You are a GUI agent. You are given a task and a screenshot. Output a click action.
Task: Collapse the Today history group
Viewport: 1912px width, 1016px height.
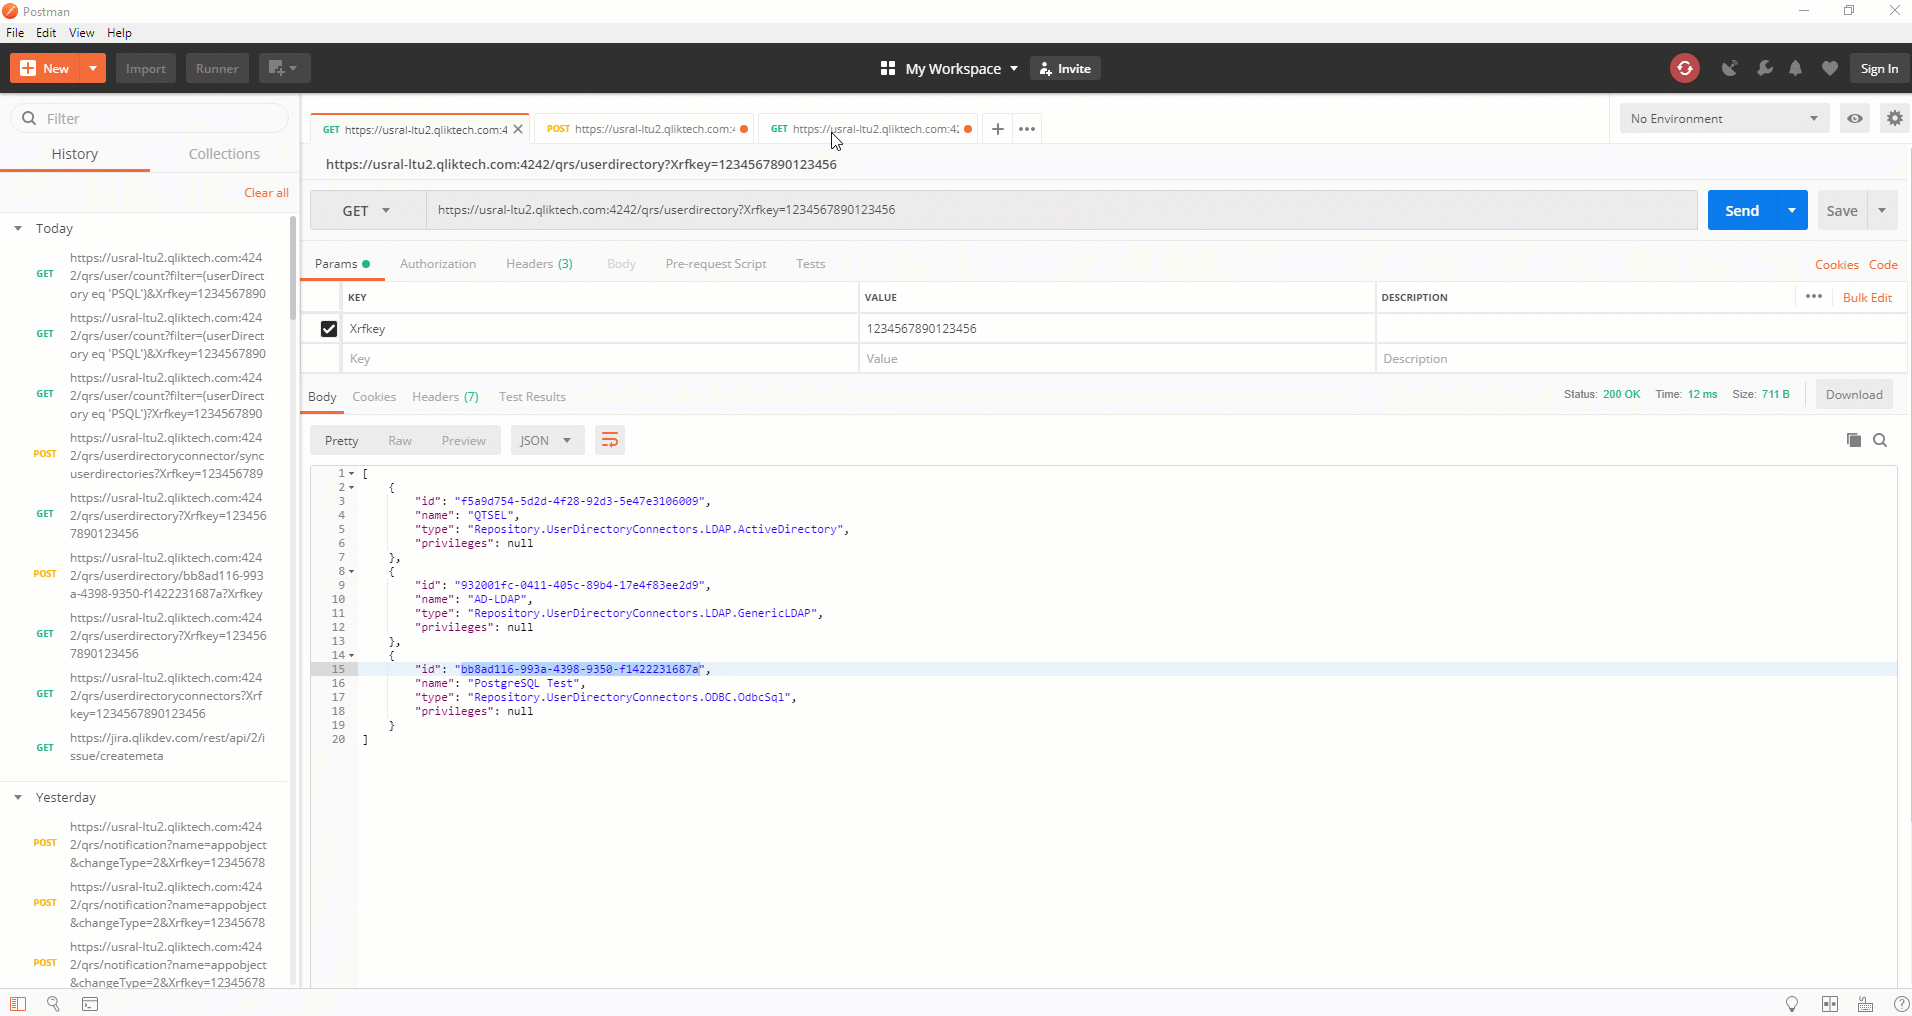(x=18, y=229)
